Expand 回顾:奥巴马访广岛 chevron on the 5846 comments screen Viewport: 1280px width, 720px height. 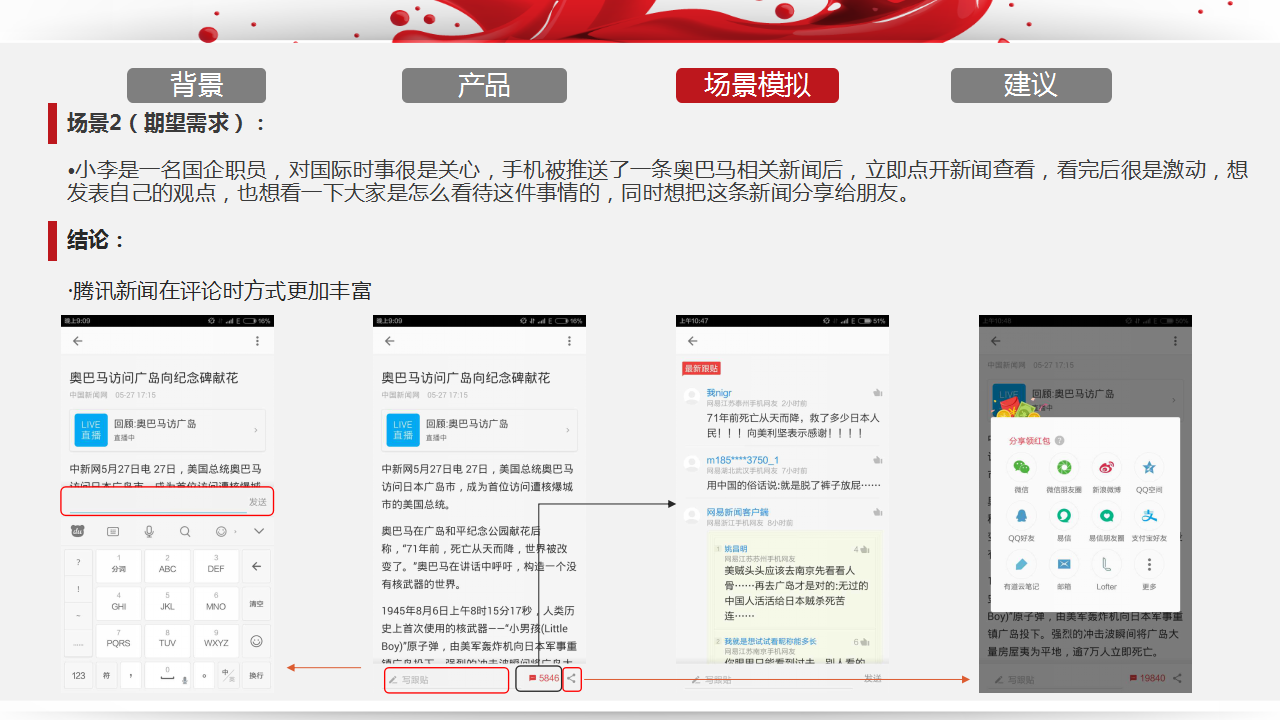point(567,430)
